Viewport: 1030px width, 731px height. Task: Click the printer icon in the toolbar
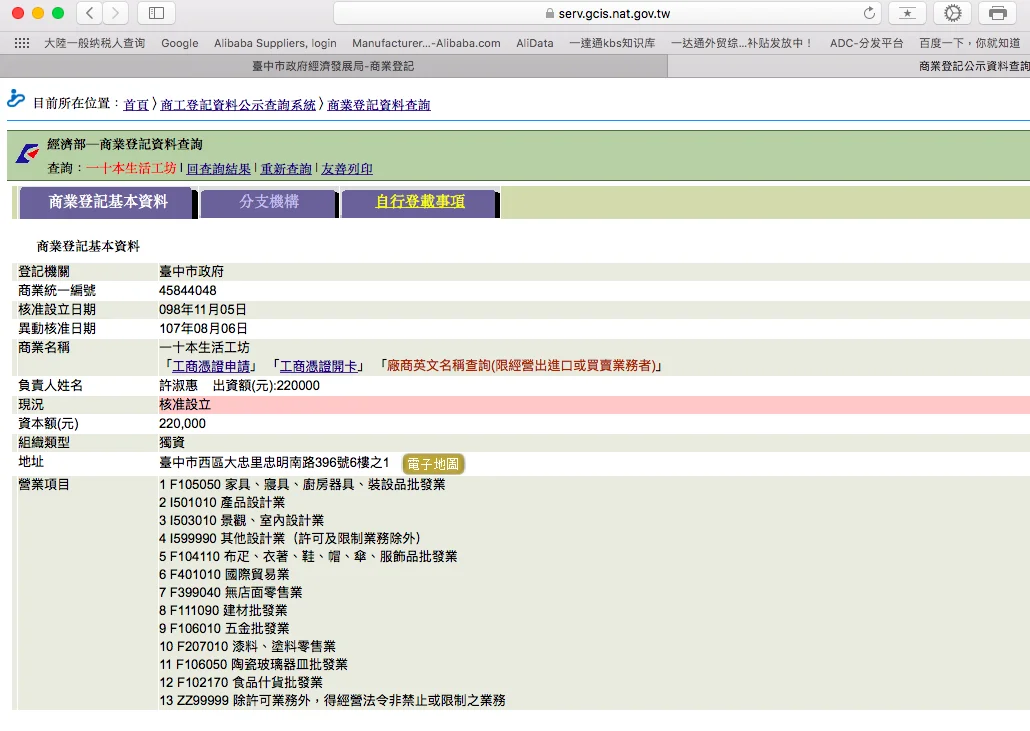[997, 13]
